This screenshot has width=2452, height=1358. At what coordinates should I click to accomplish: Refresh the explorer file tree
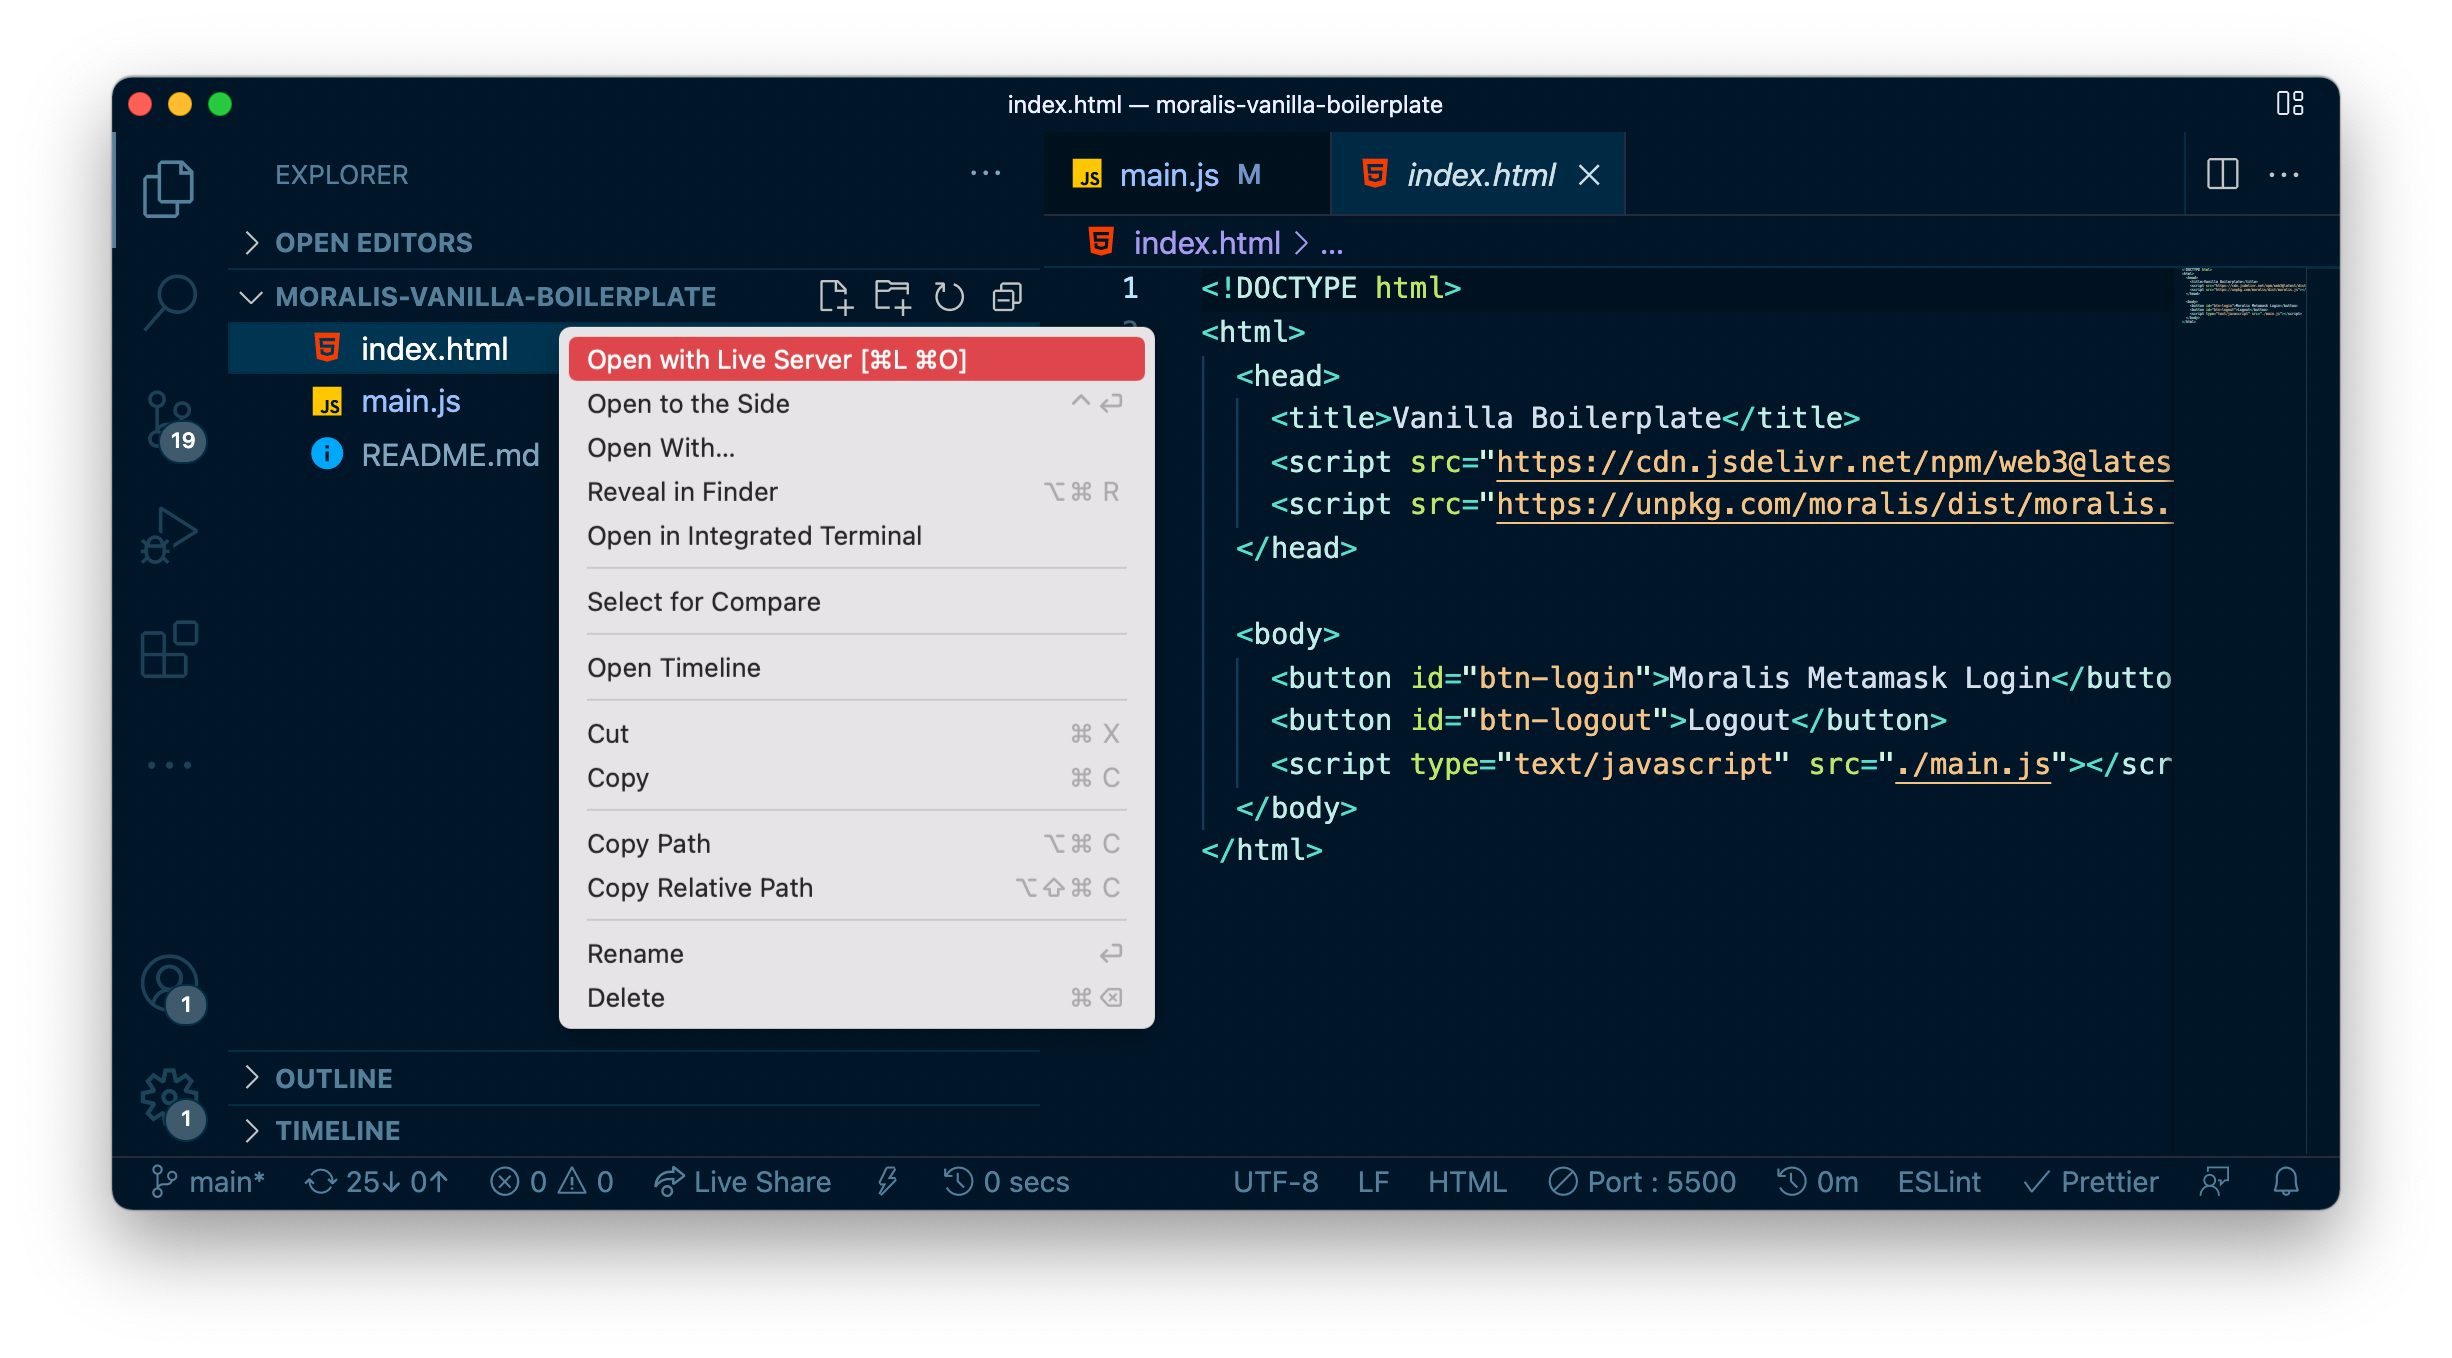coord(949,297)
